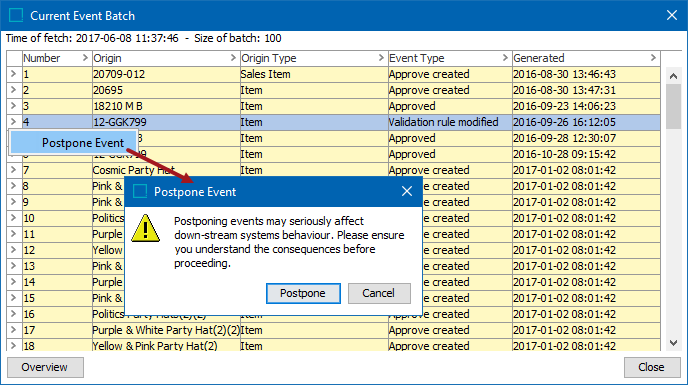Open the Number column filter arrow
Screen dimensions: 688x385
point(85,58)
